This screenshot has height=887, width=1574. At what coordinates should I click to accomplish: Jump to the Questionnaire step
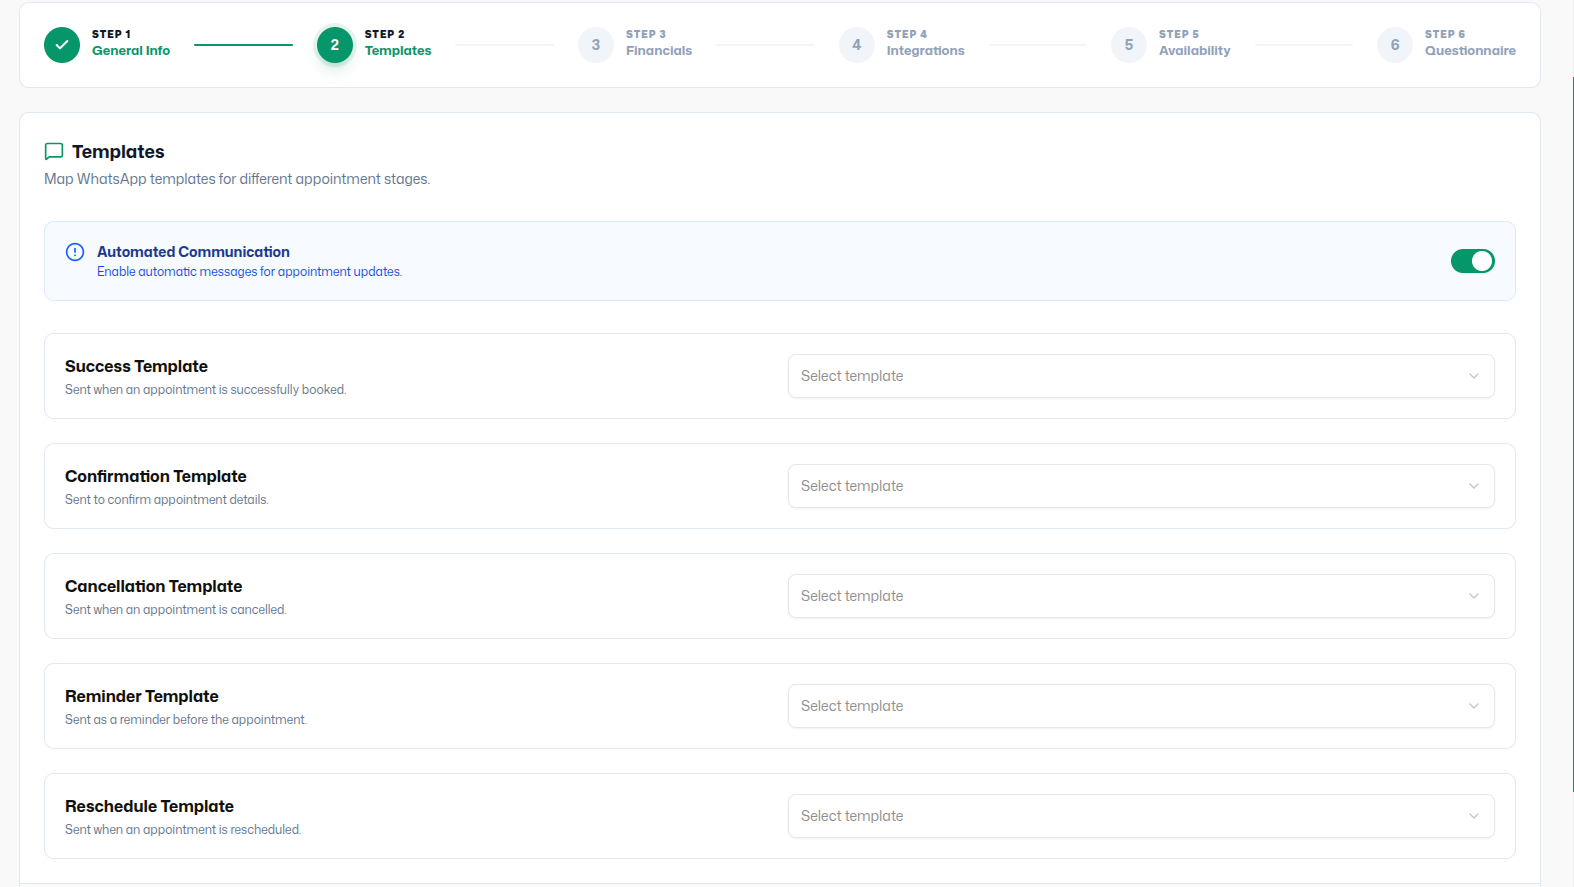(x=1470, y=51)
